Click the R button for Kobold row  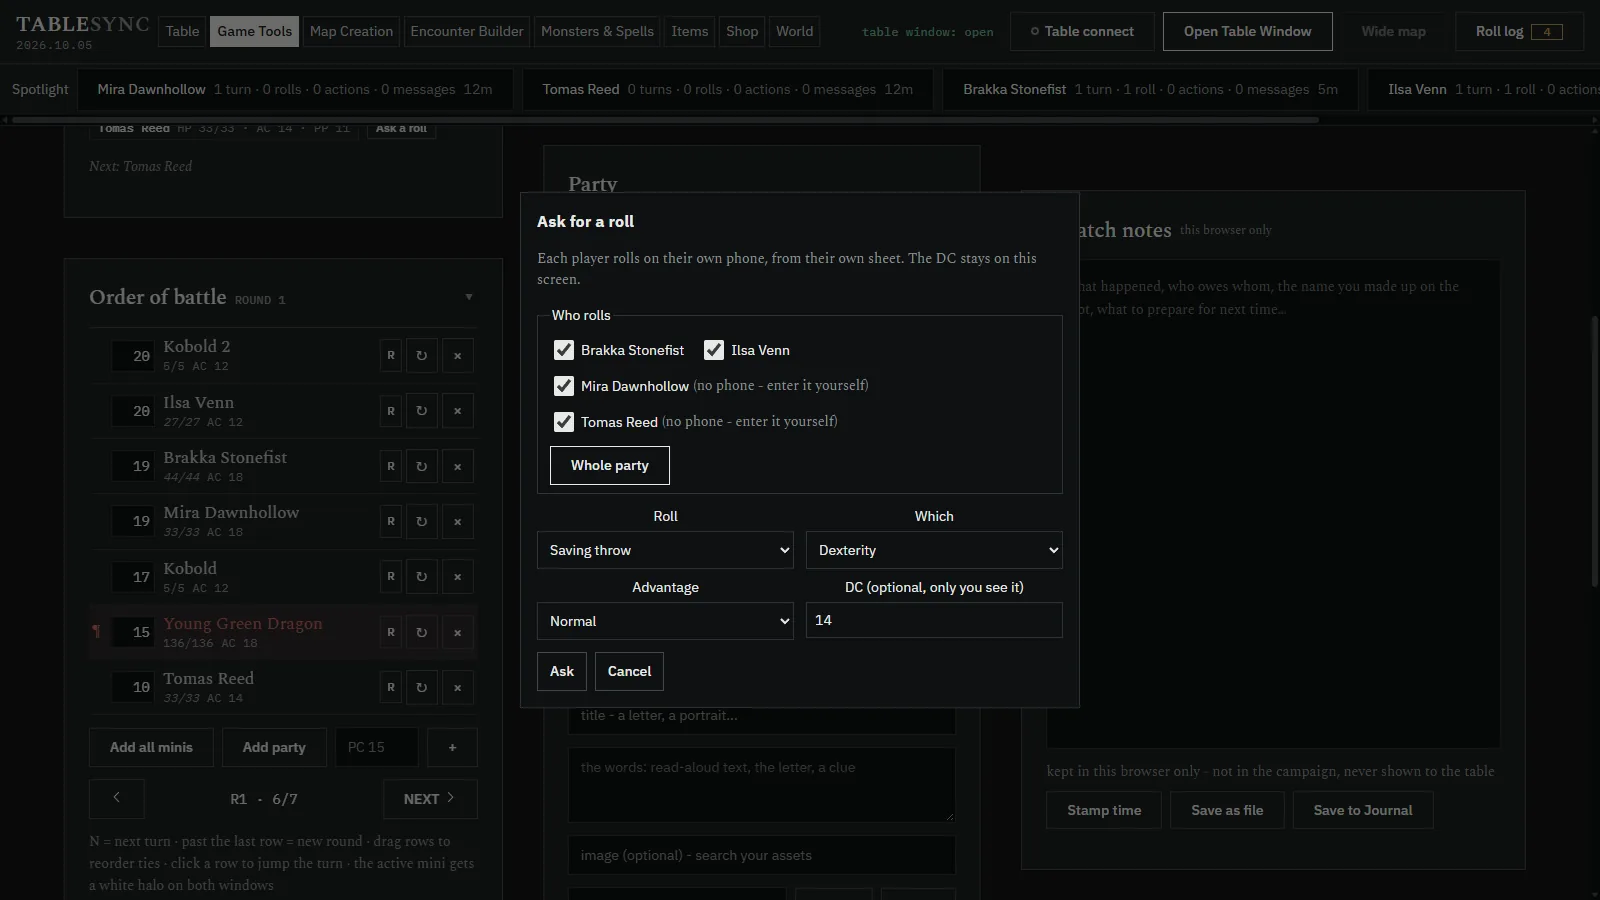tap(391, 576)
